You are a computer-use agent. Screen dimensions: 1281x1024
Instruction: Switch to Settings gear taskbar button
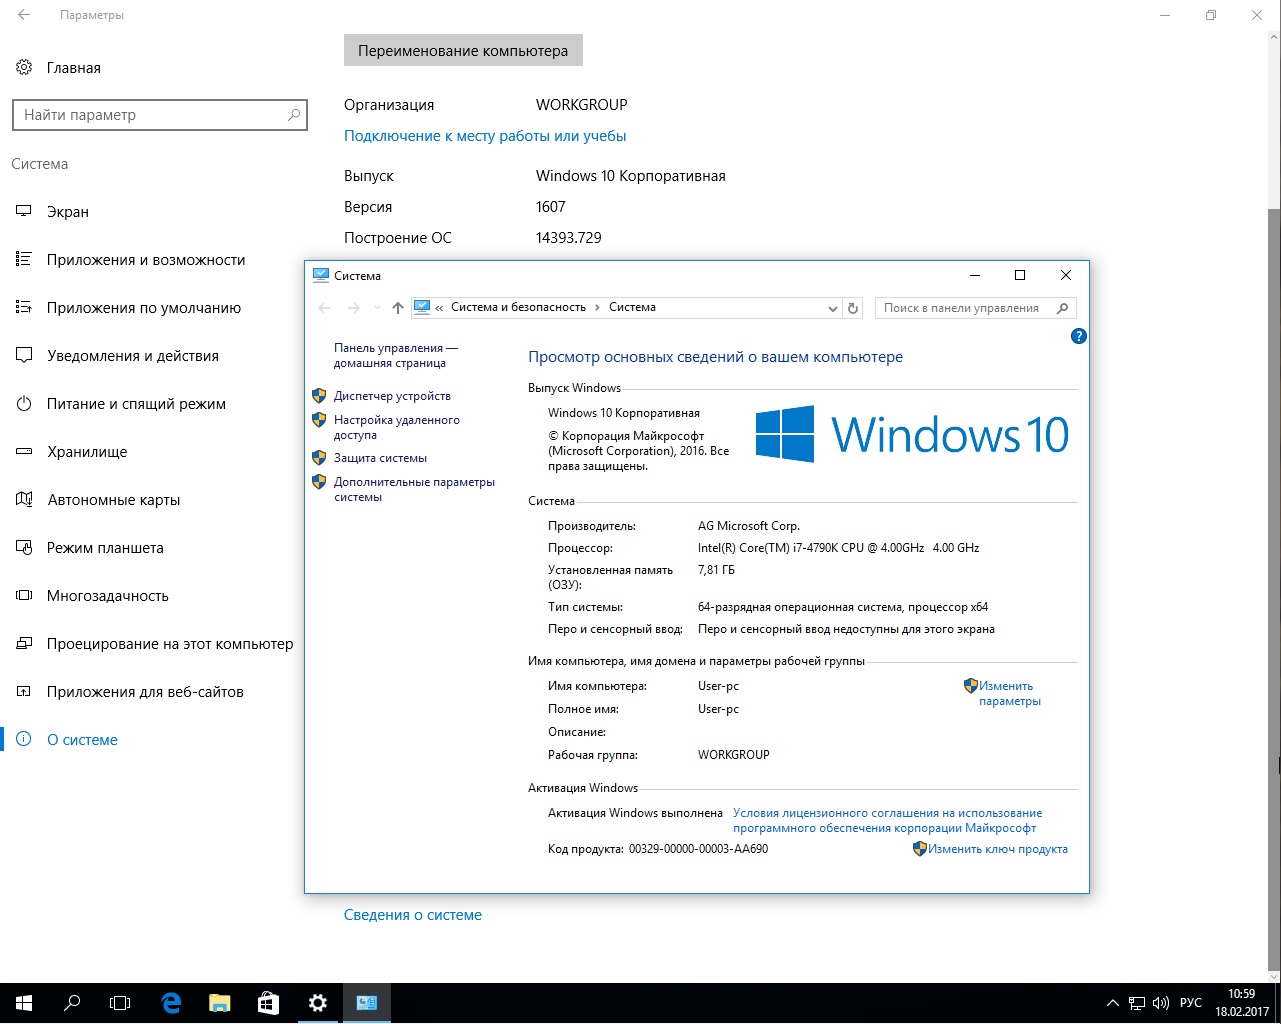(318, 1003)
